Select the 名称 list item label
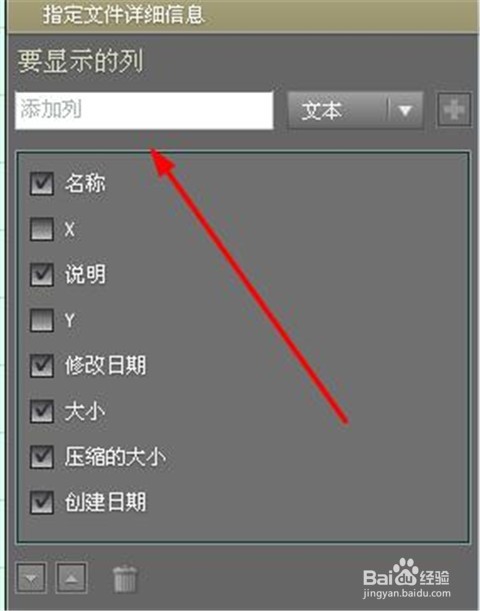 click(x=85, y=183)
